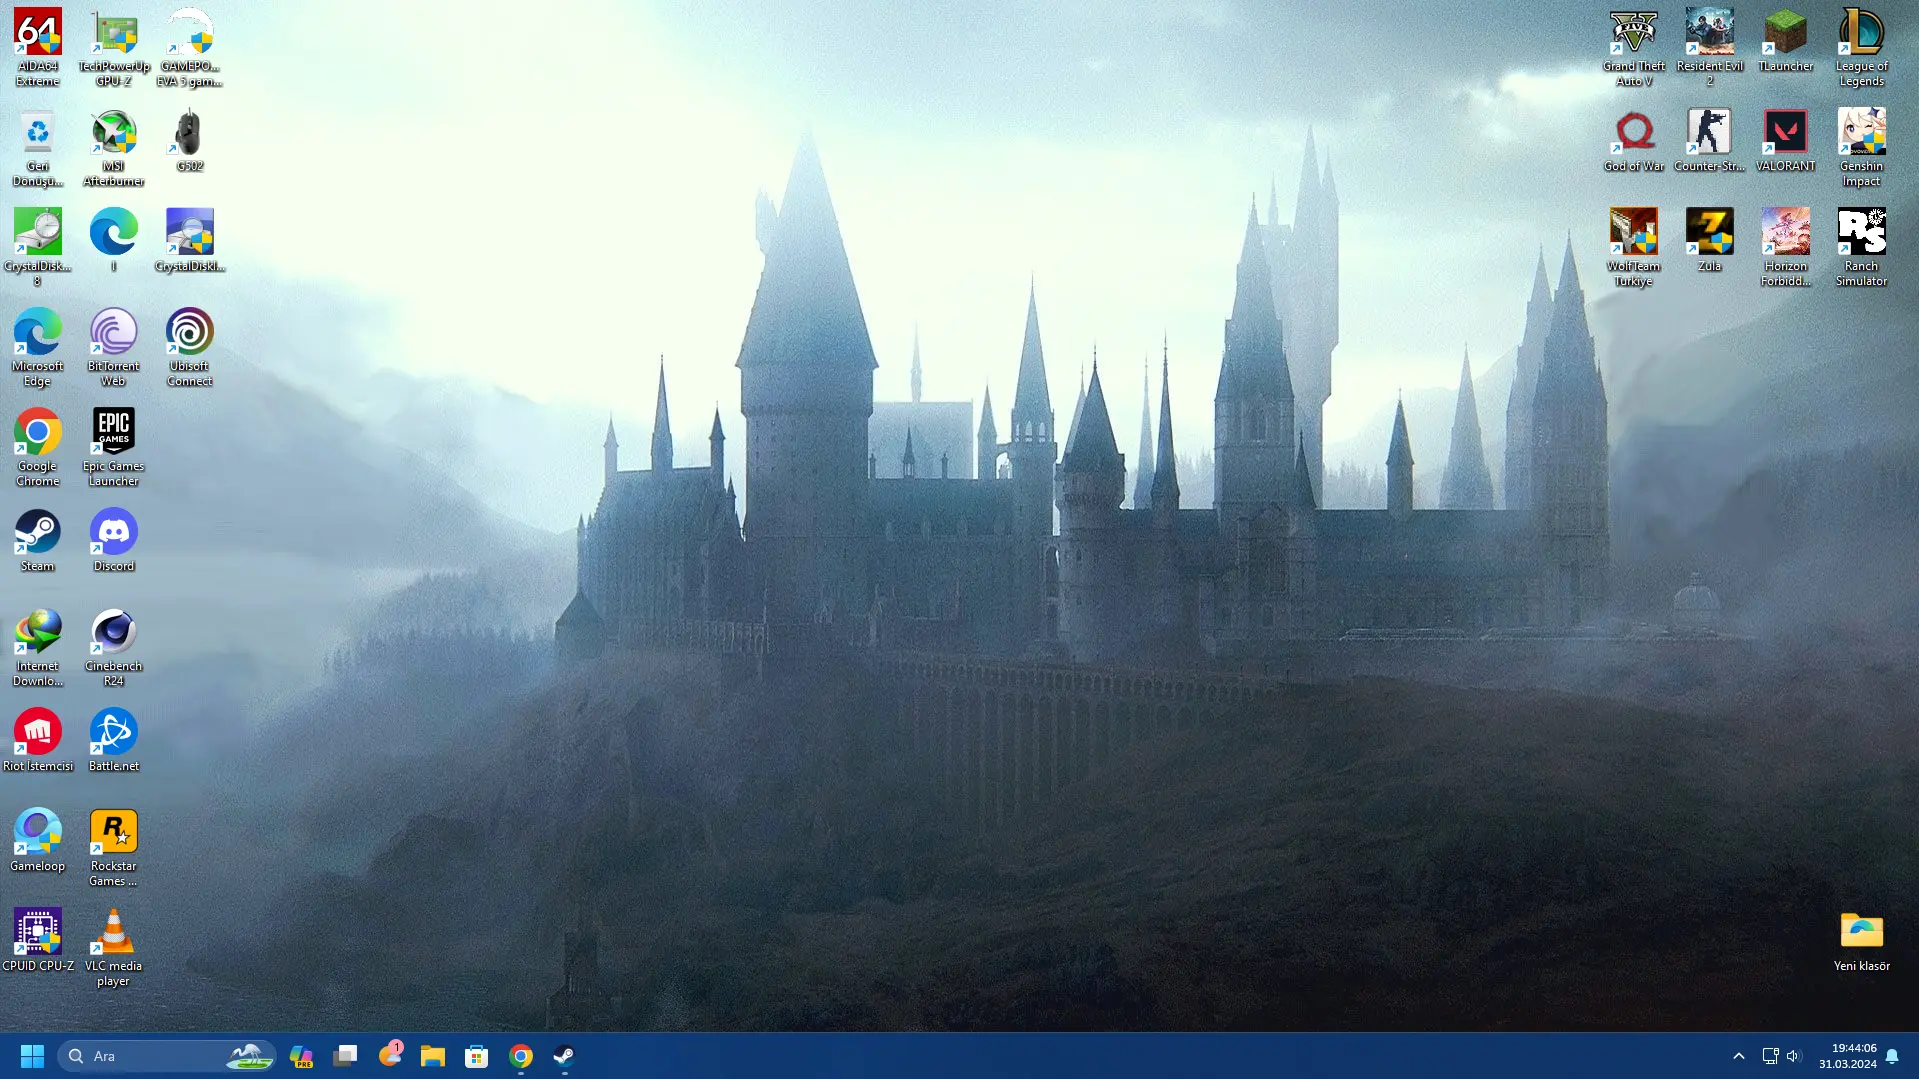Image resolution: width=1919 pixels, height=1079 pixels.
Task: Expand hidden system tray icons
Action: (x=1739, y=1056)
